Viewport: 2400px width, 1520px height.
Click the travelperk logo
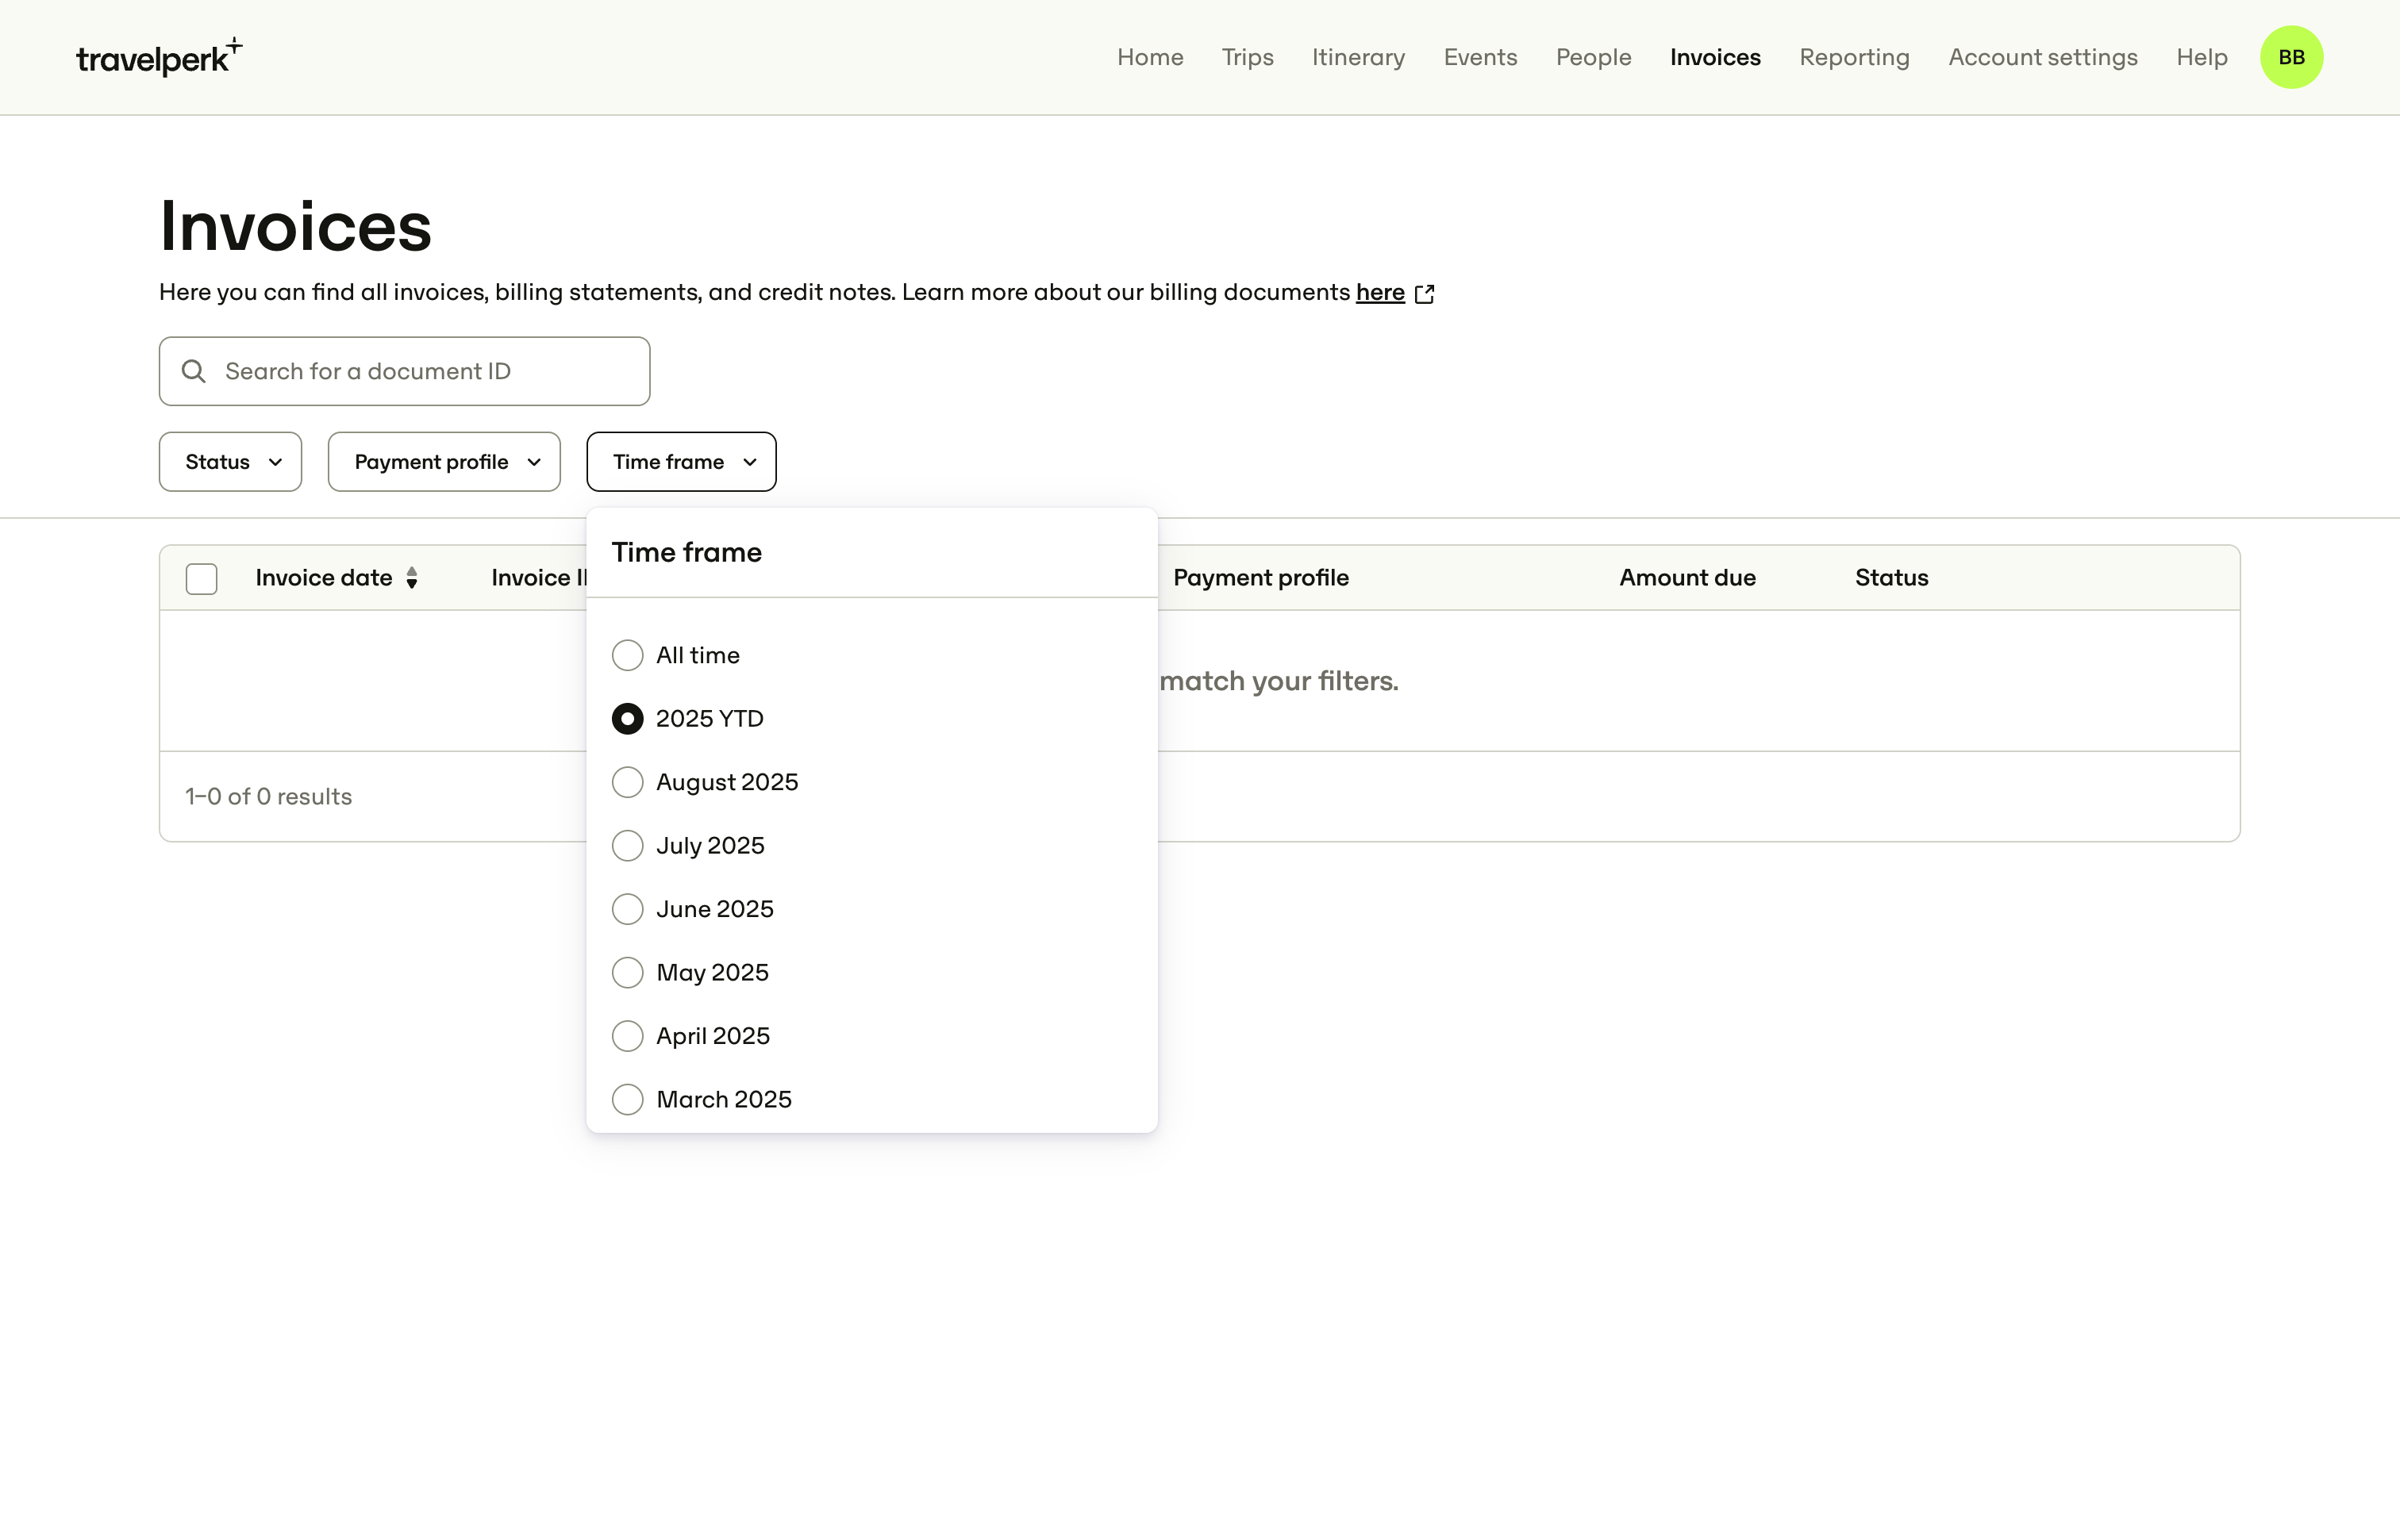point(159,57)
